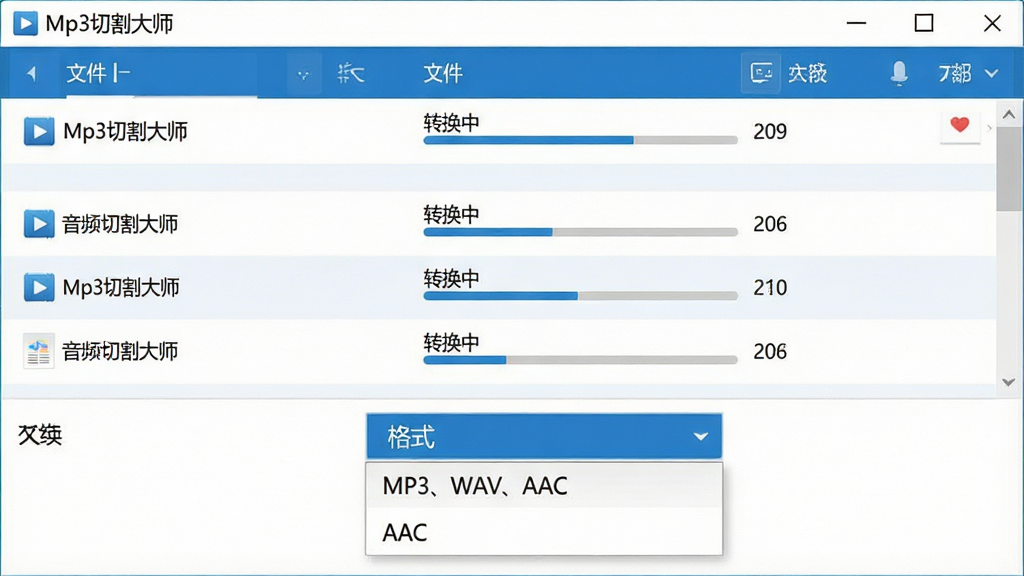Click the document music icon in last row
Image resolution: width=1024 pixels, height=576 pixels.
[x=39, y=351]
